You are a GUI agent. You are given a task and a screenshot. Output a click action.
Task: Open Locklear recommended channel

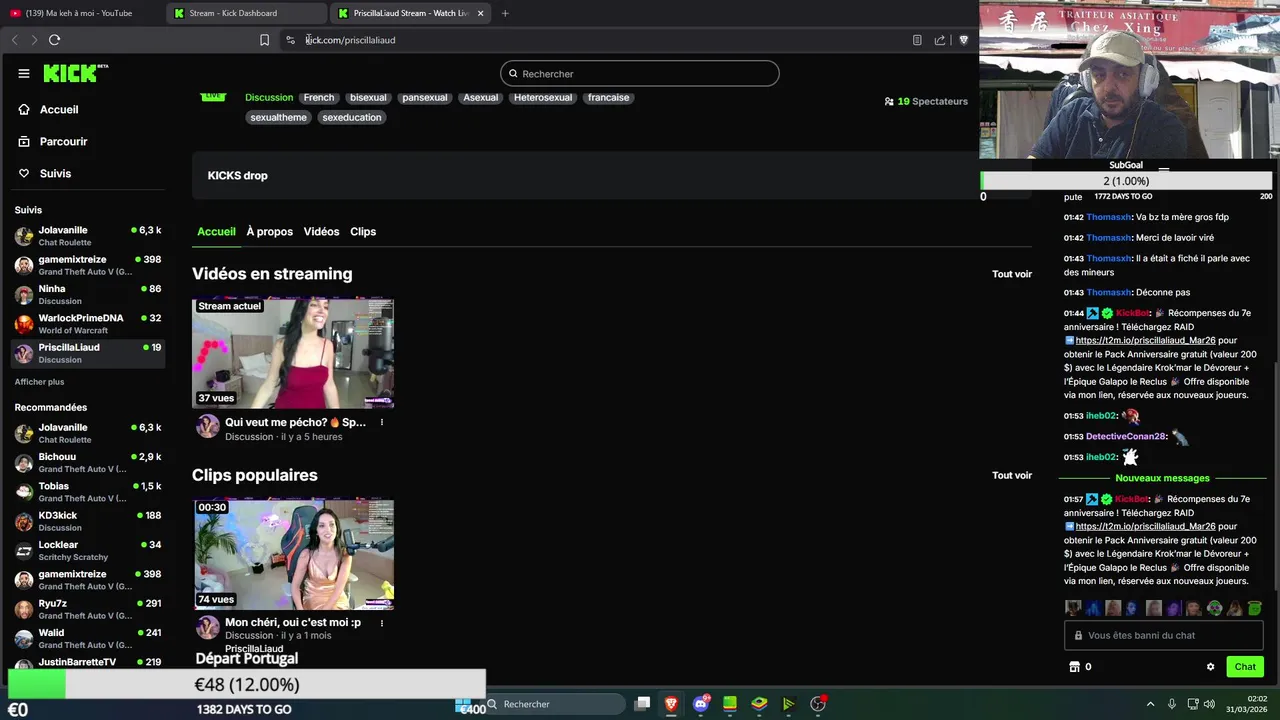(88, 550)
